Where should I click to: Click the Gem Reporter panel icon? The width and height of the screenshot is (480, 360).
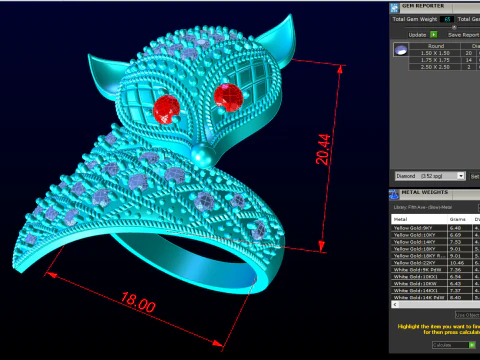tap(395, 7)
